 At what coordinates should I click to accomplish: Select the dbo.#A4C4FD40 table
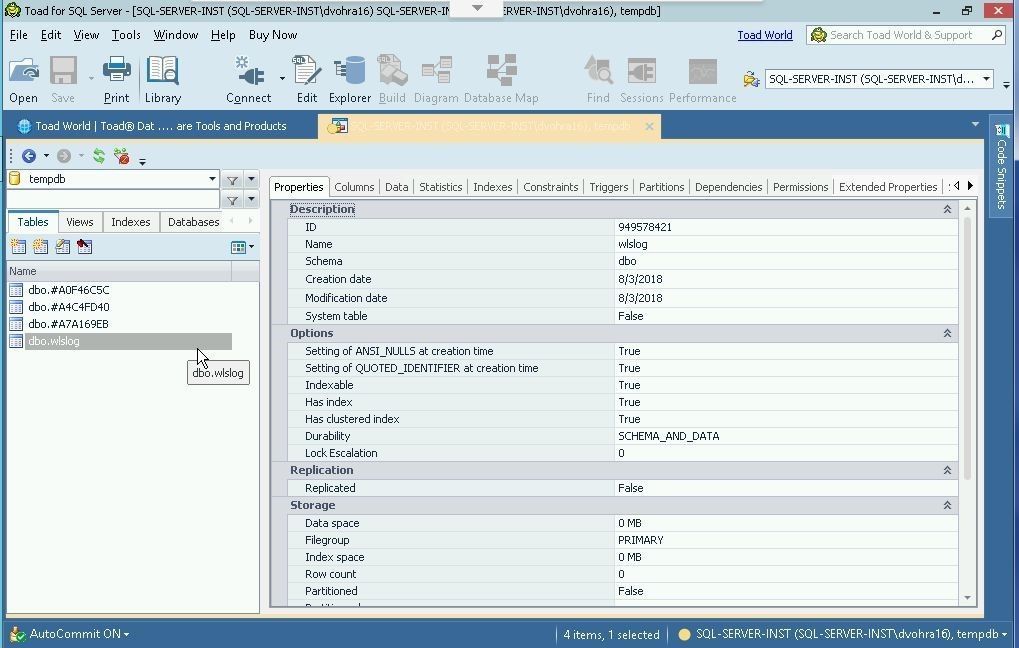tap(69, 307)
